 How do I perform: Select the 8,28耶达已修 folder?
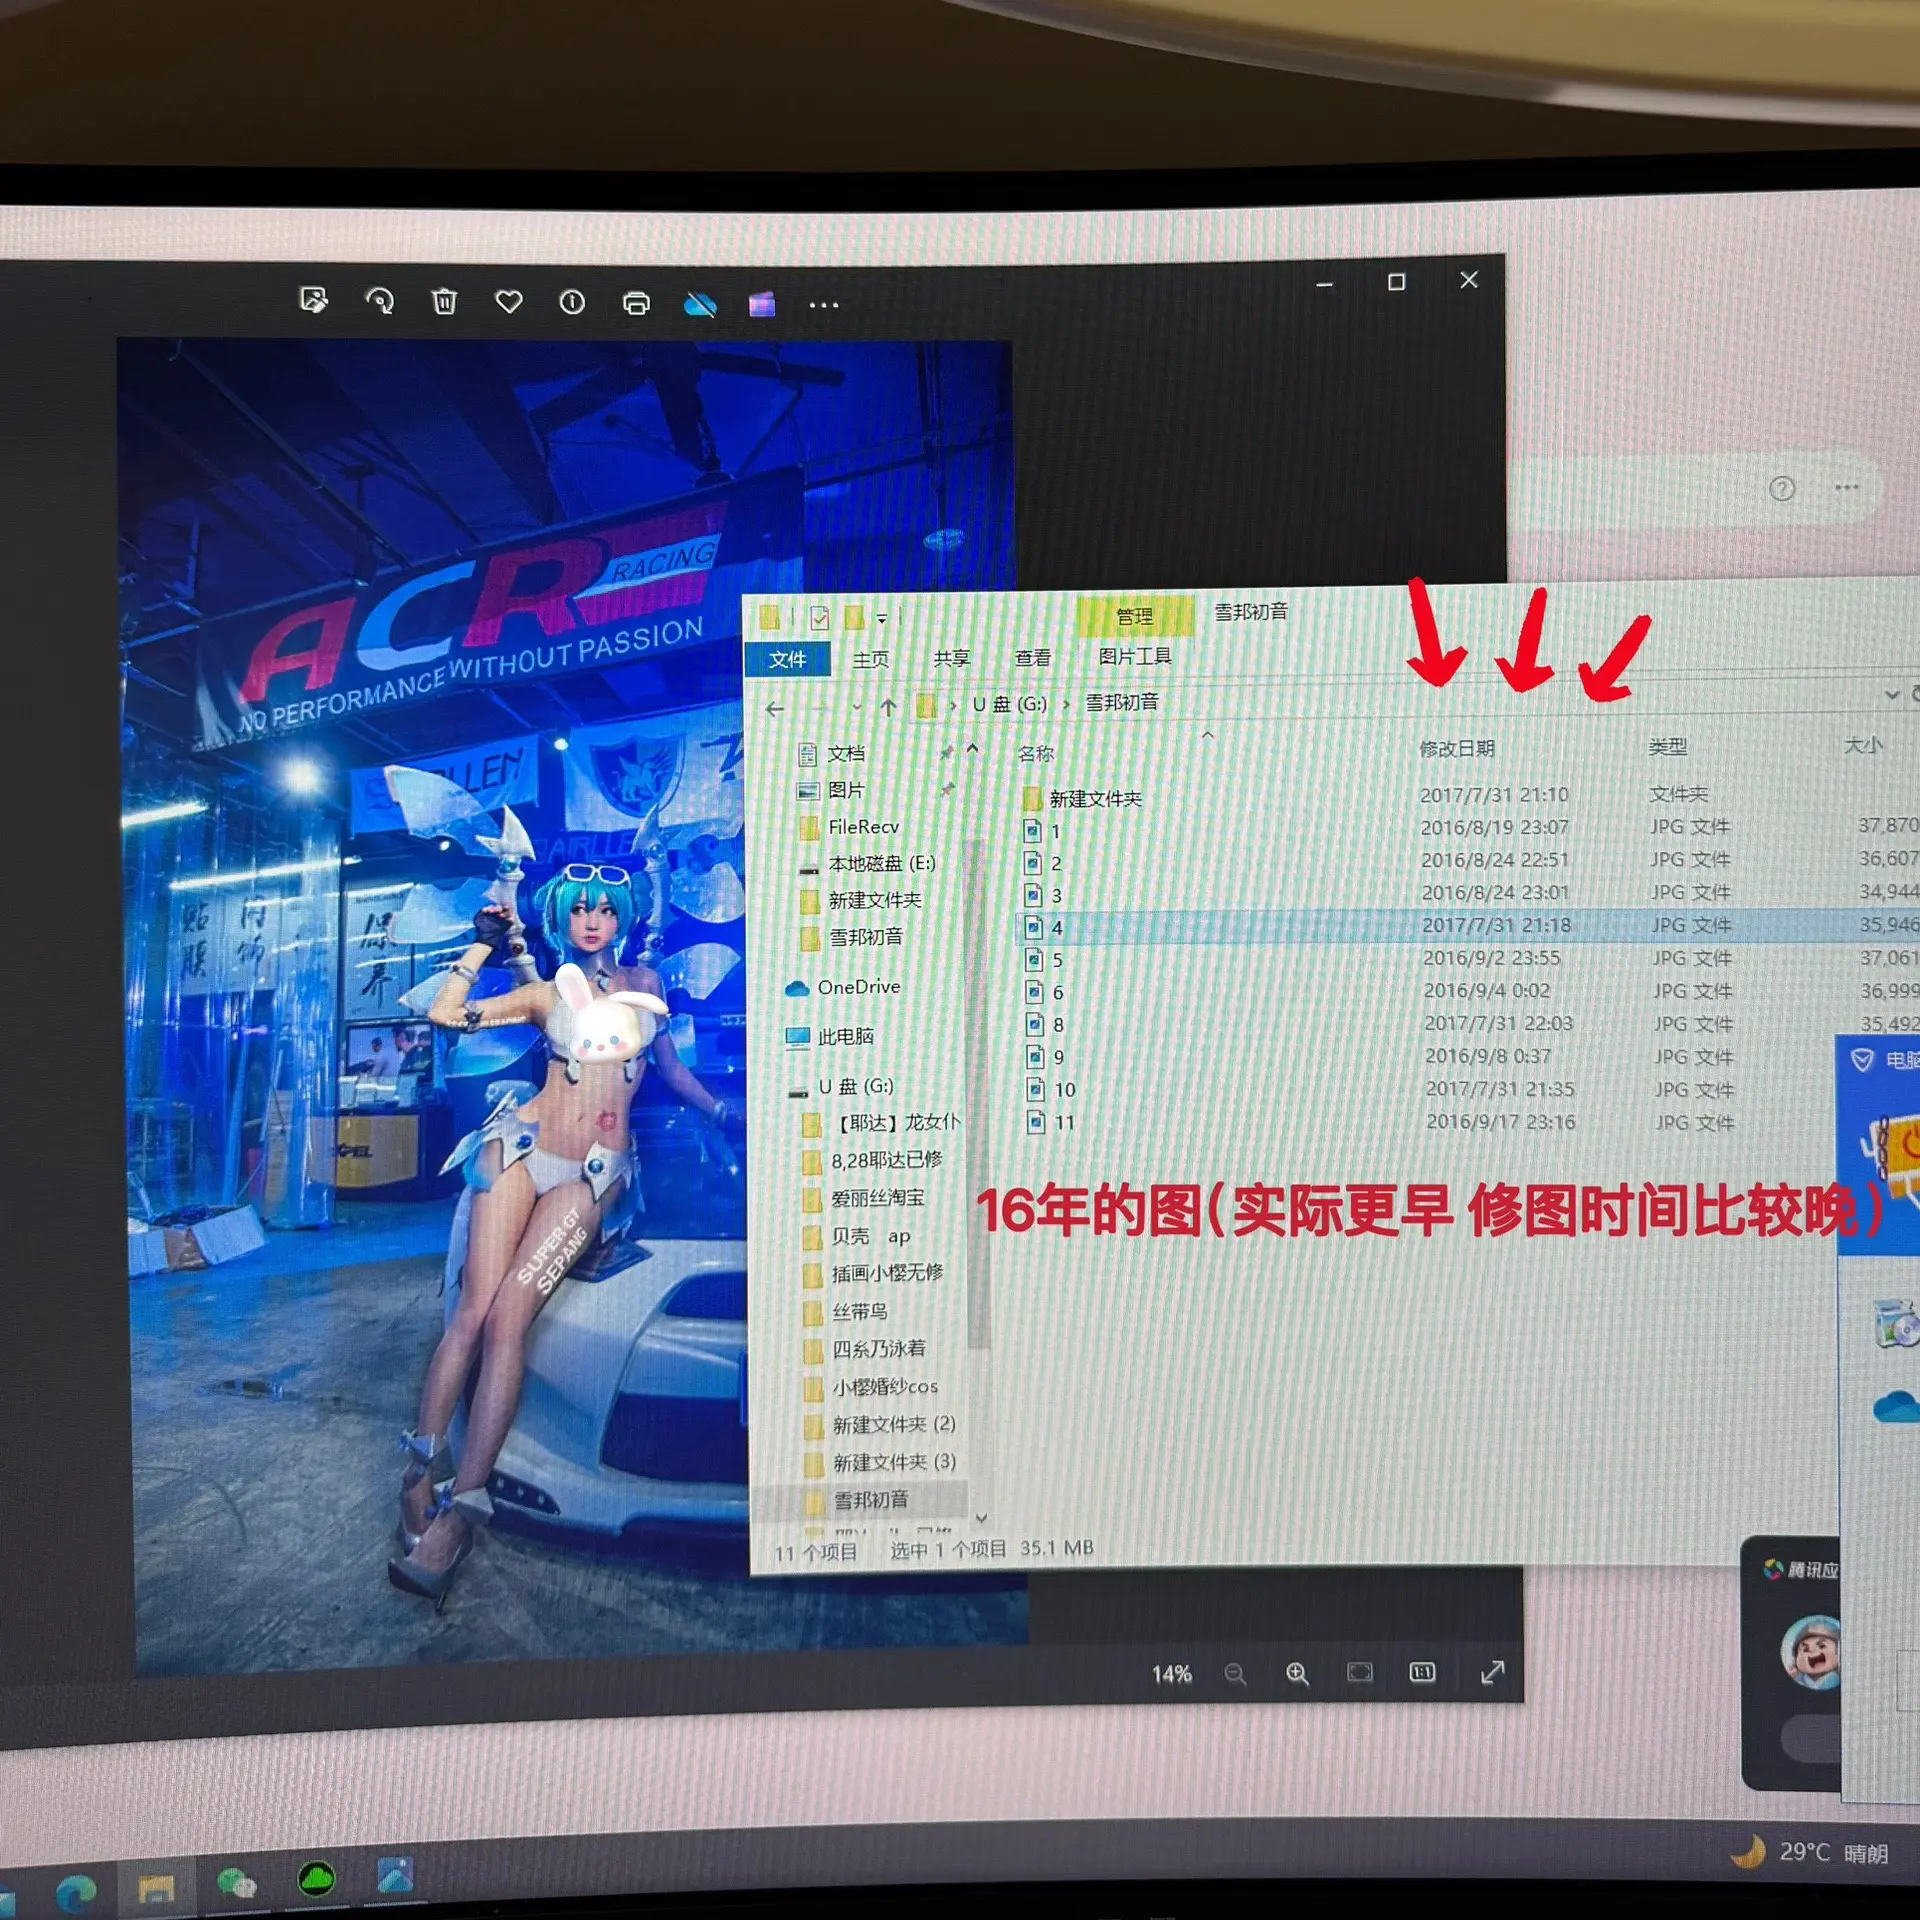[886, 1160]
